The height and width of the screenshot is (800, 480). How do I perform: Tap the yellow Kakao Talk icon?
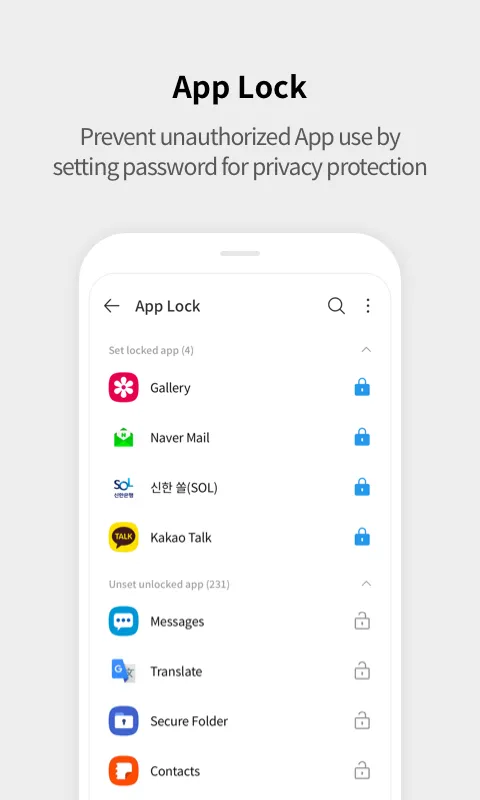123,537
